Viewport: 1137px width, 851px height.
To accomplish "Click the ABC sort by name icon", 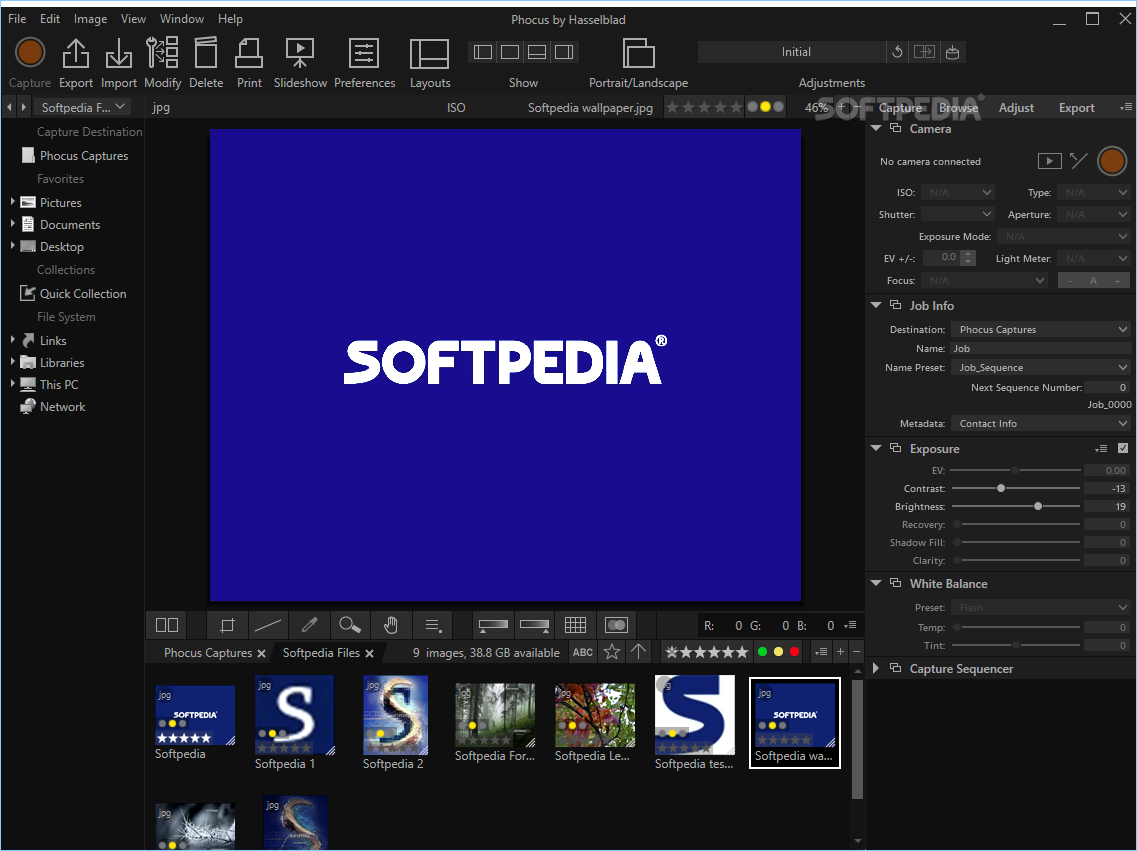I will (582, 652).
